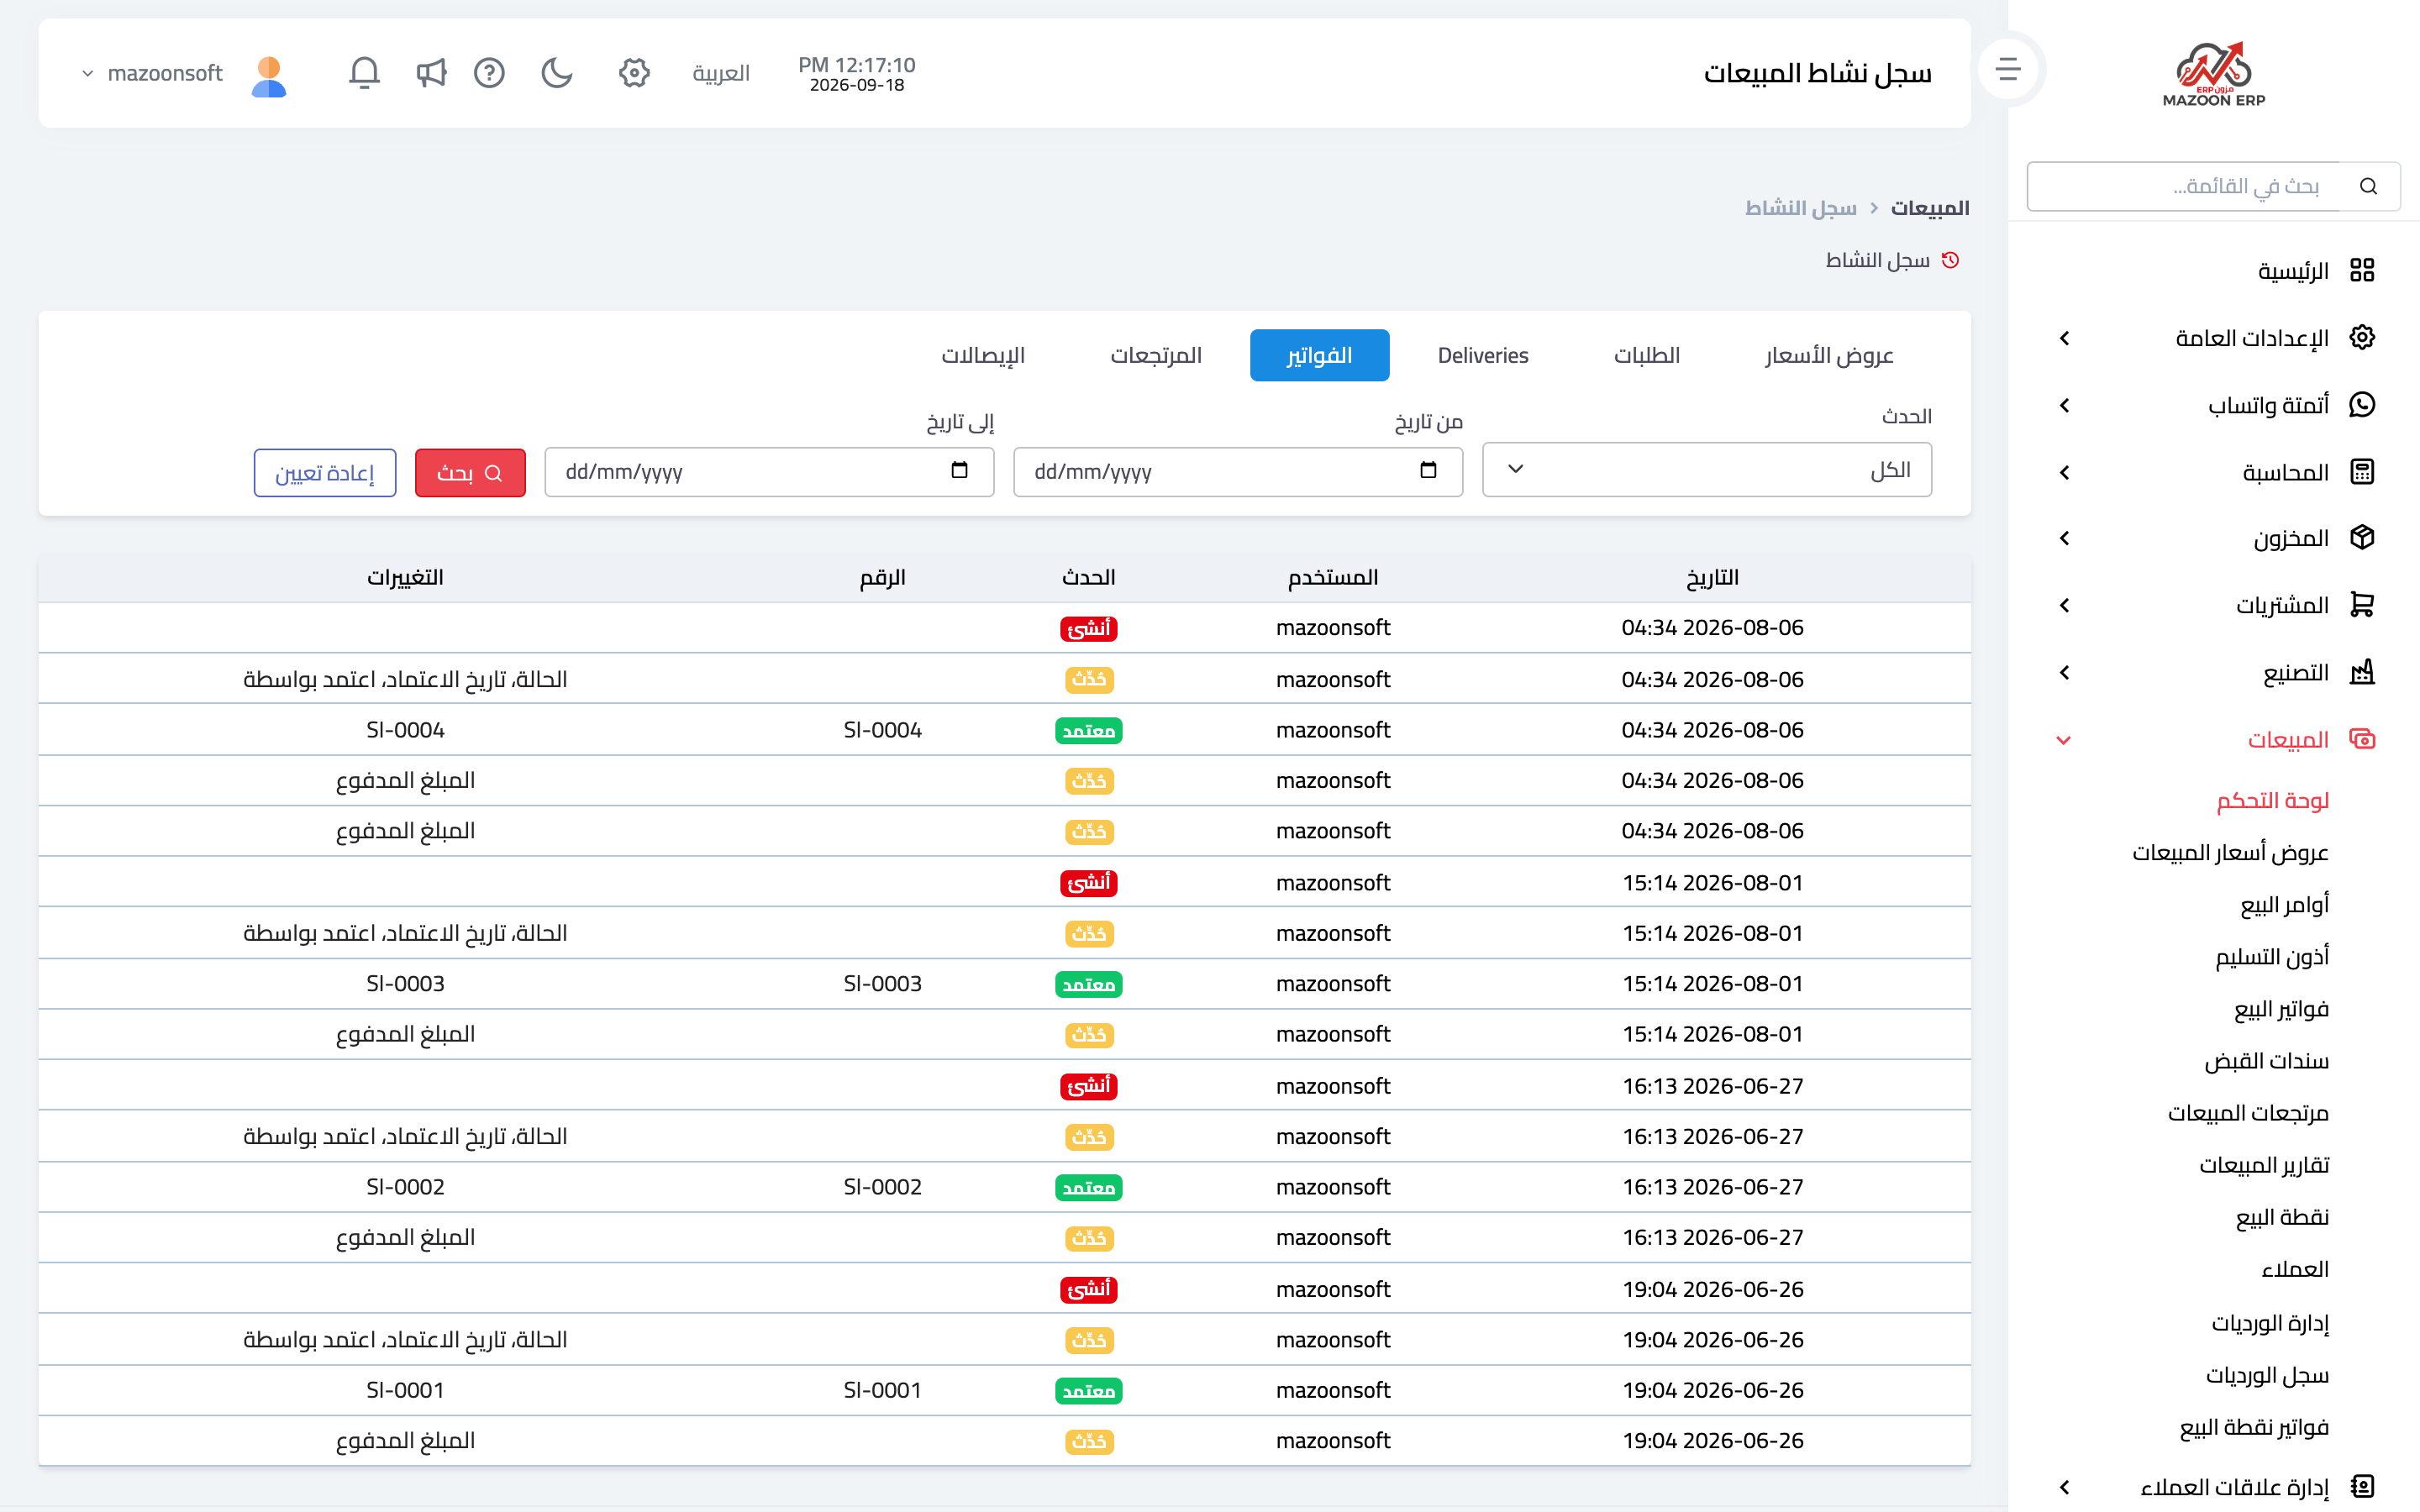Click the المخزون box icon
The image size is (2420, 1512).
[x=2362, y=538]
